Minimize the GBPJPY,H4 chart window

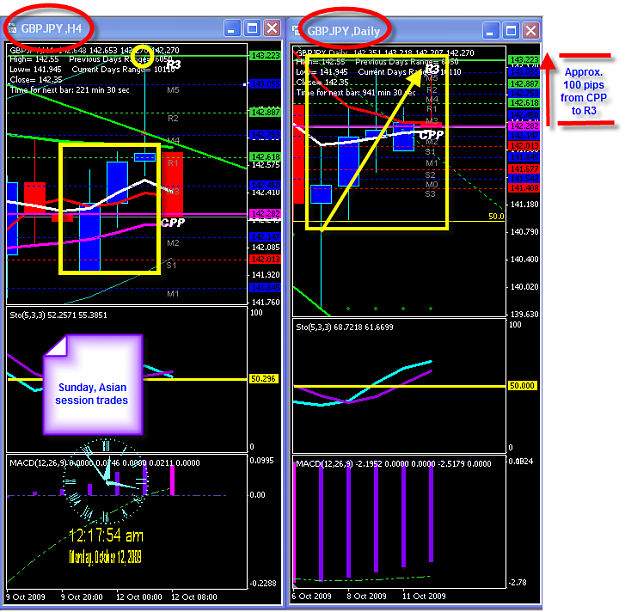click(x=232, y=28)
